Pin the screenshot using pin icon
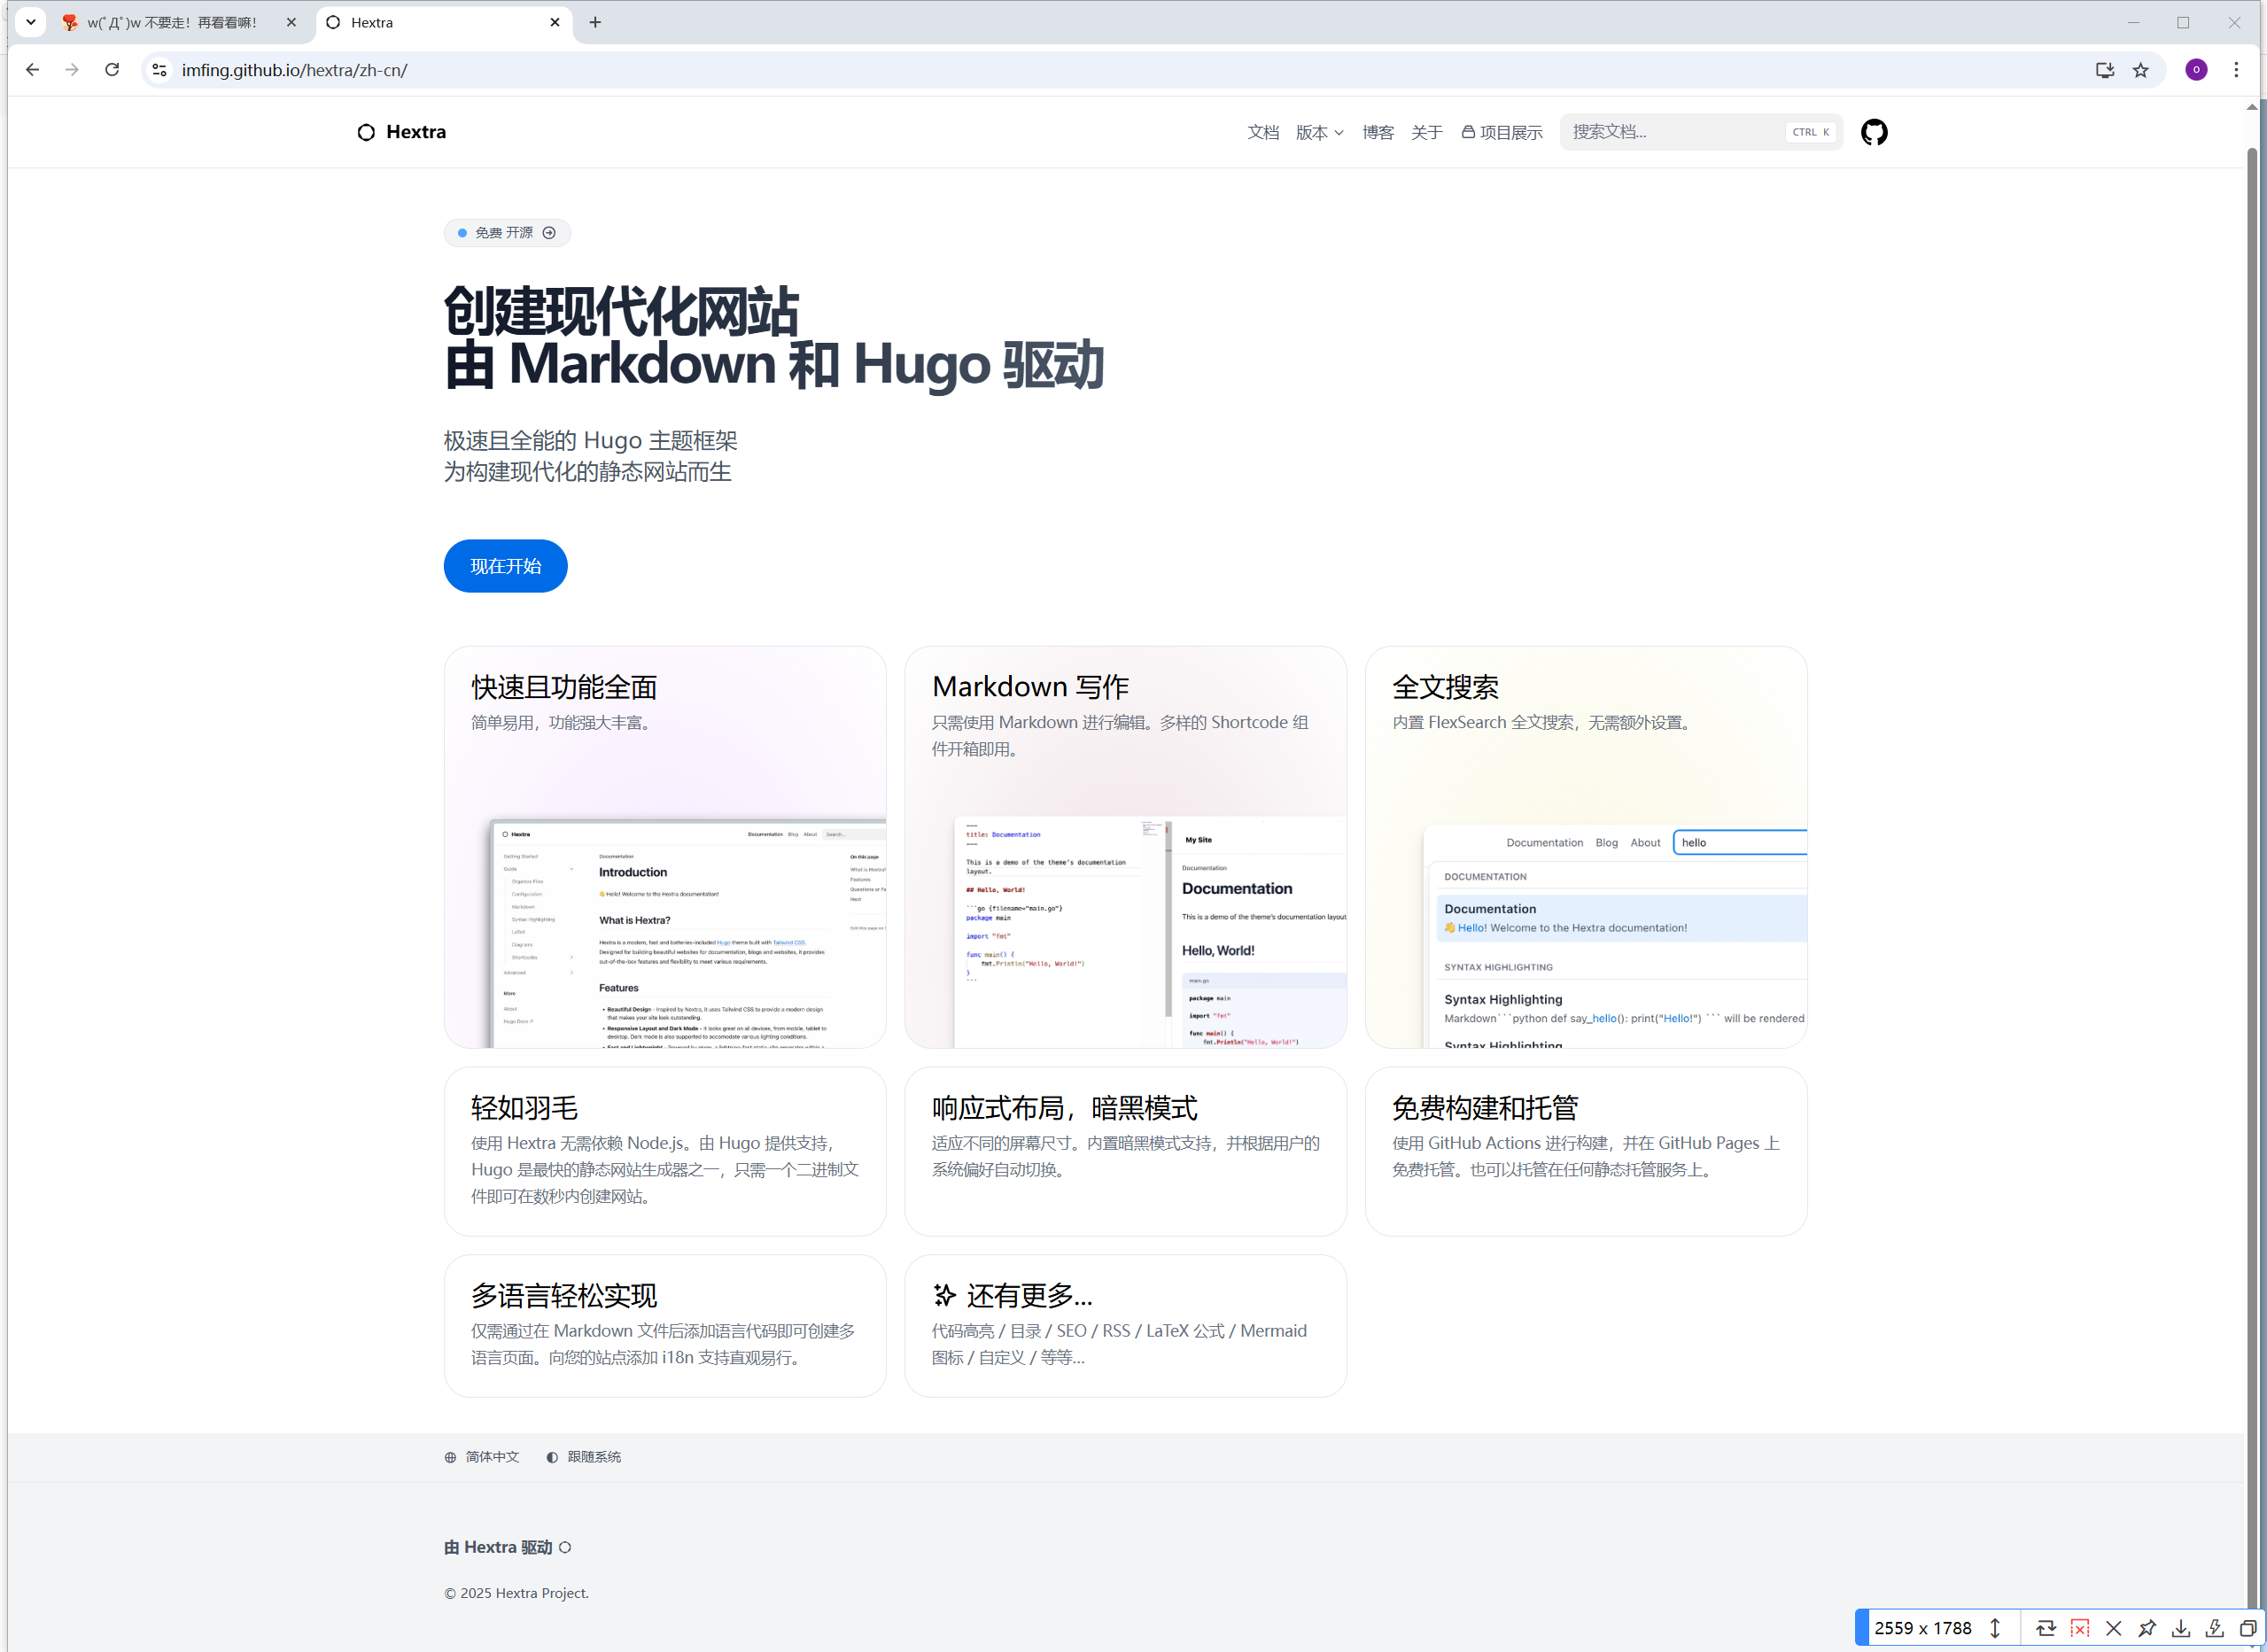 click(x=2146, y=1628)
